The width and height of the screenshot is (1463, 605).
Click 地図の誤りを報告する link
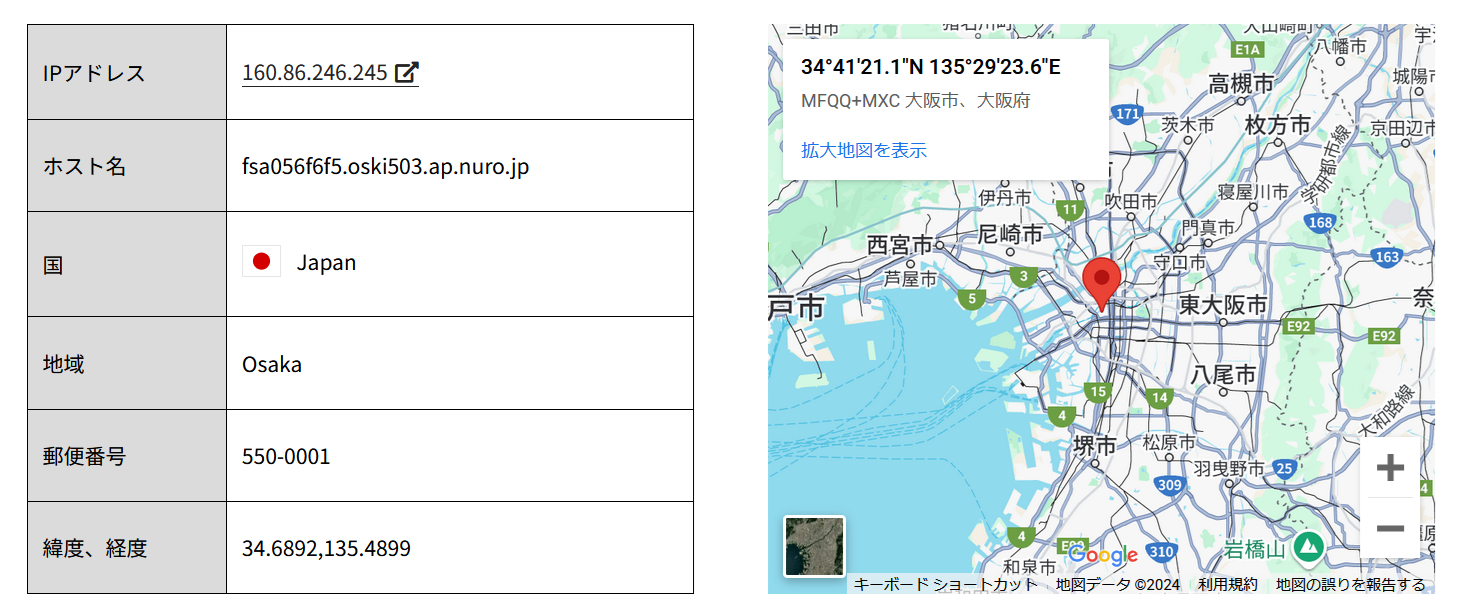coord(1350,585)
